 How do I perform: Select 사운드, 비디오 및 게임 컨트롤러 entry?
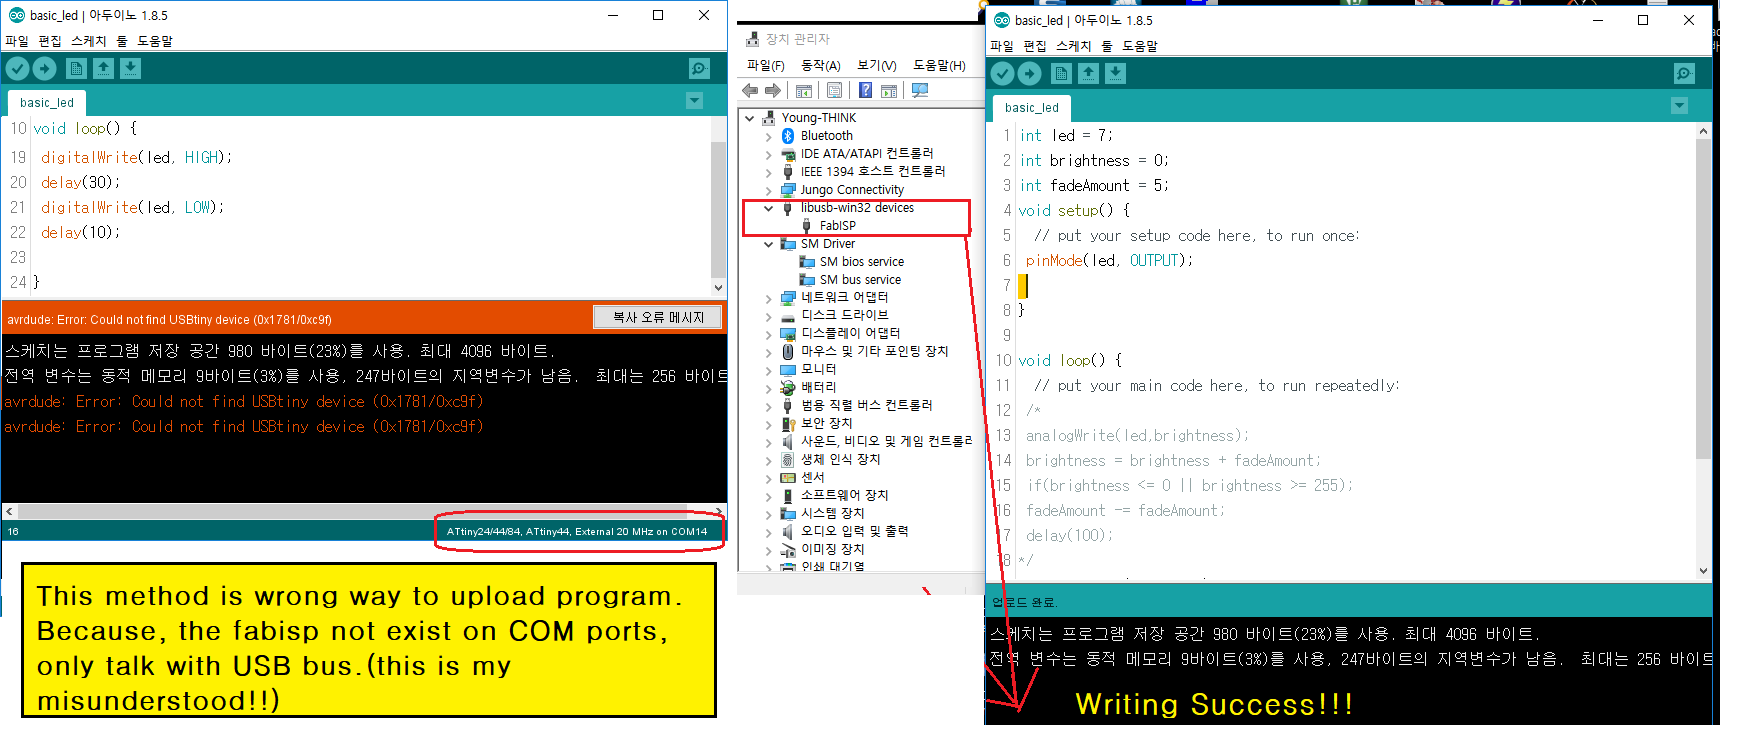click(x=886, y=441)
